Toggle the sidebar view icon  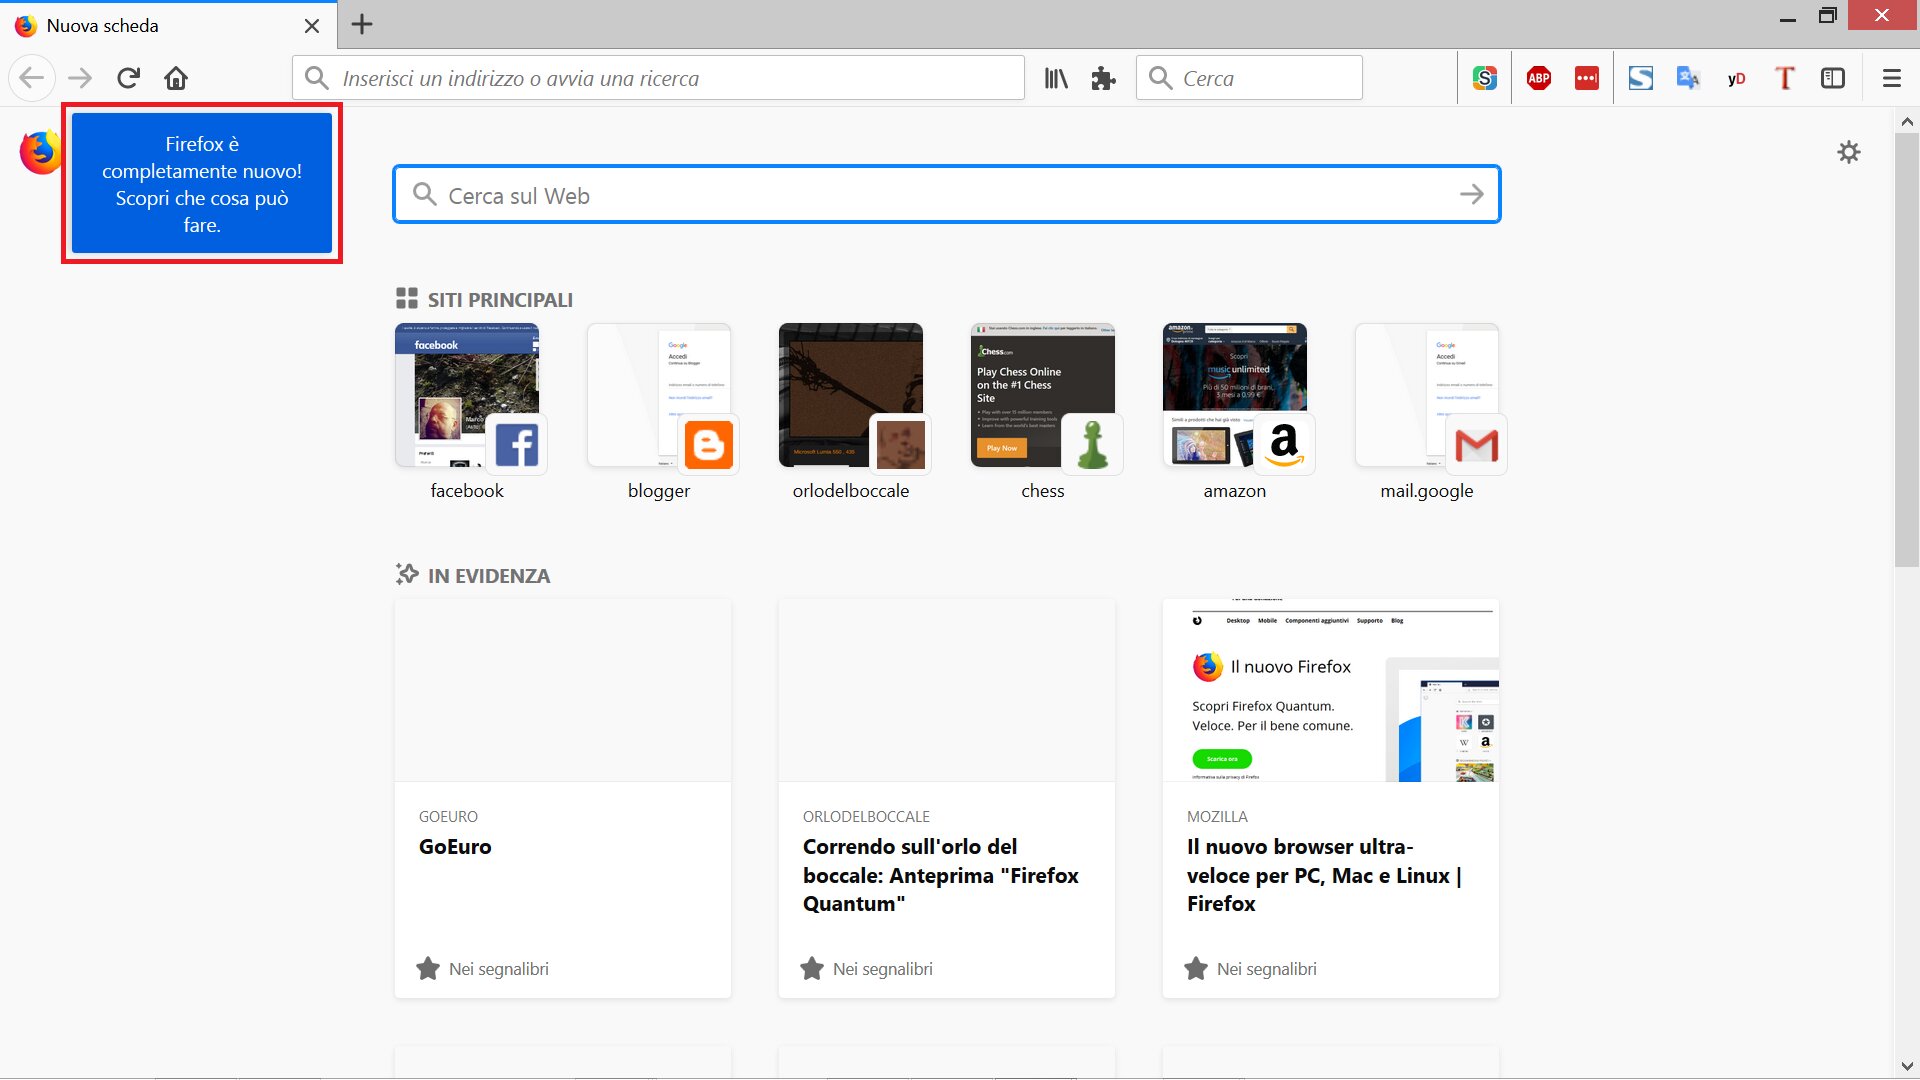(1832, 78)
